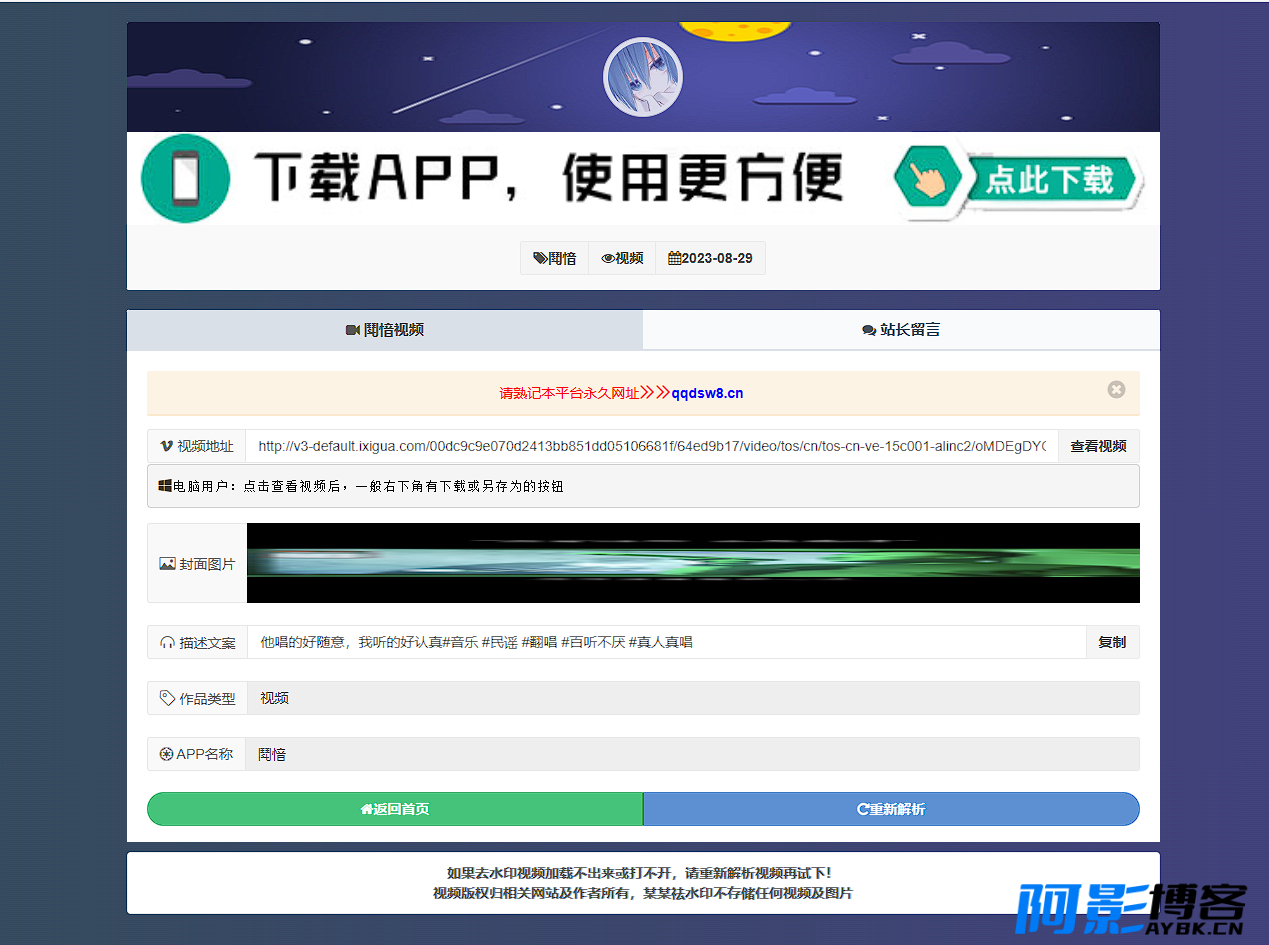Click the 点此下载 download banner button

pos(1019,179)
